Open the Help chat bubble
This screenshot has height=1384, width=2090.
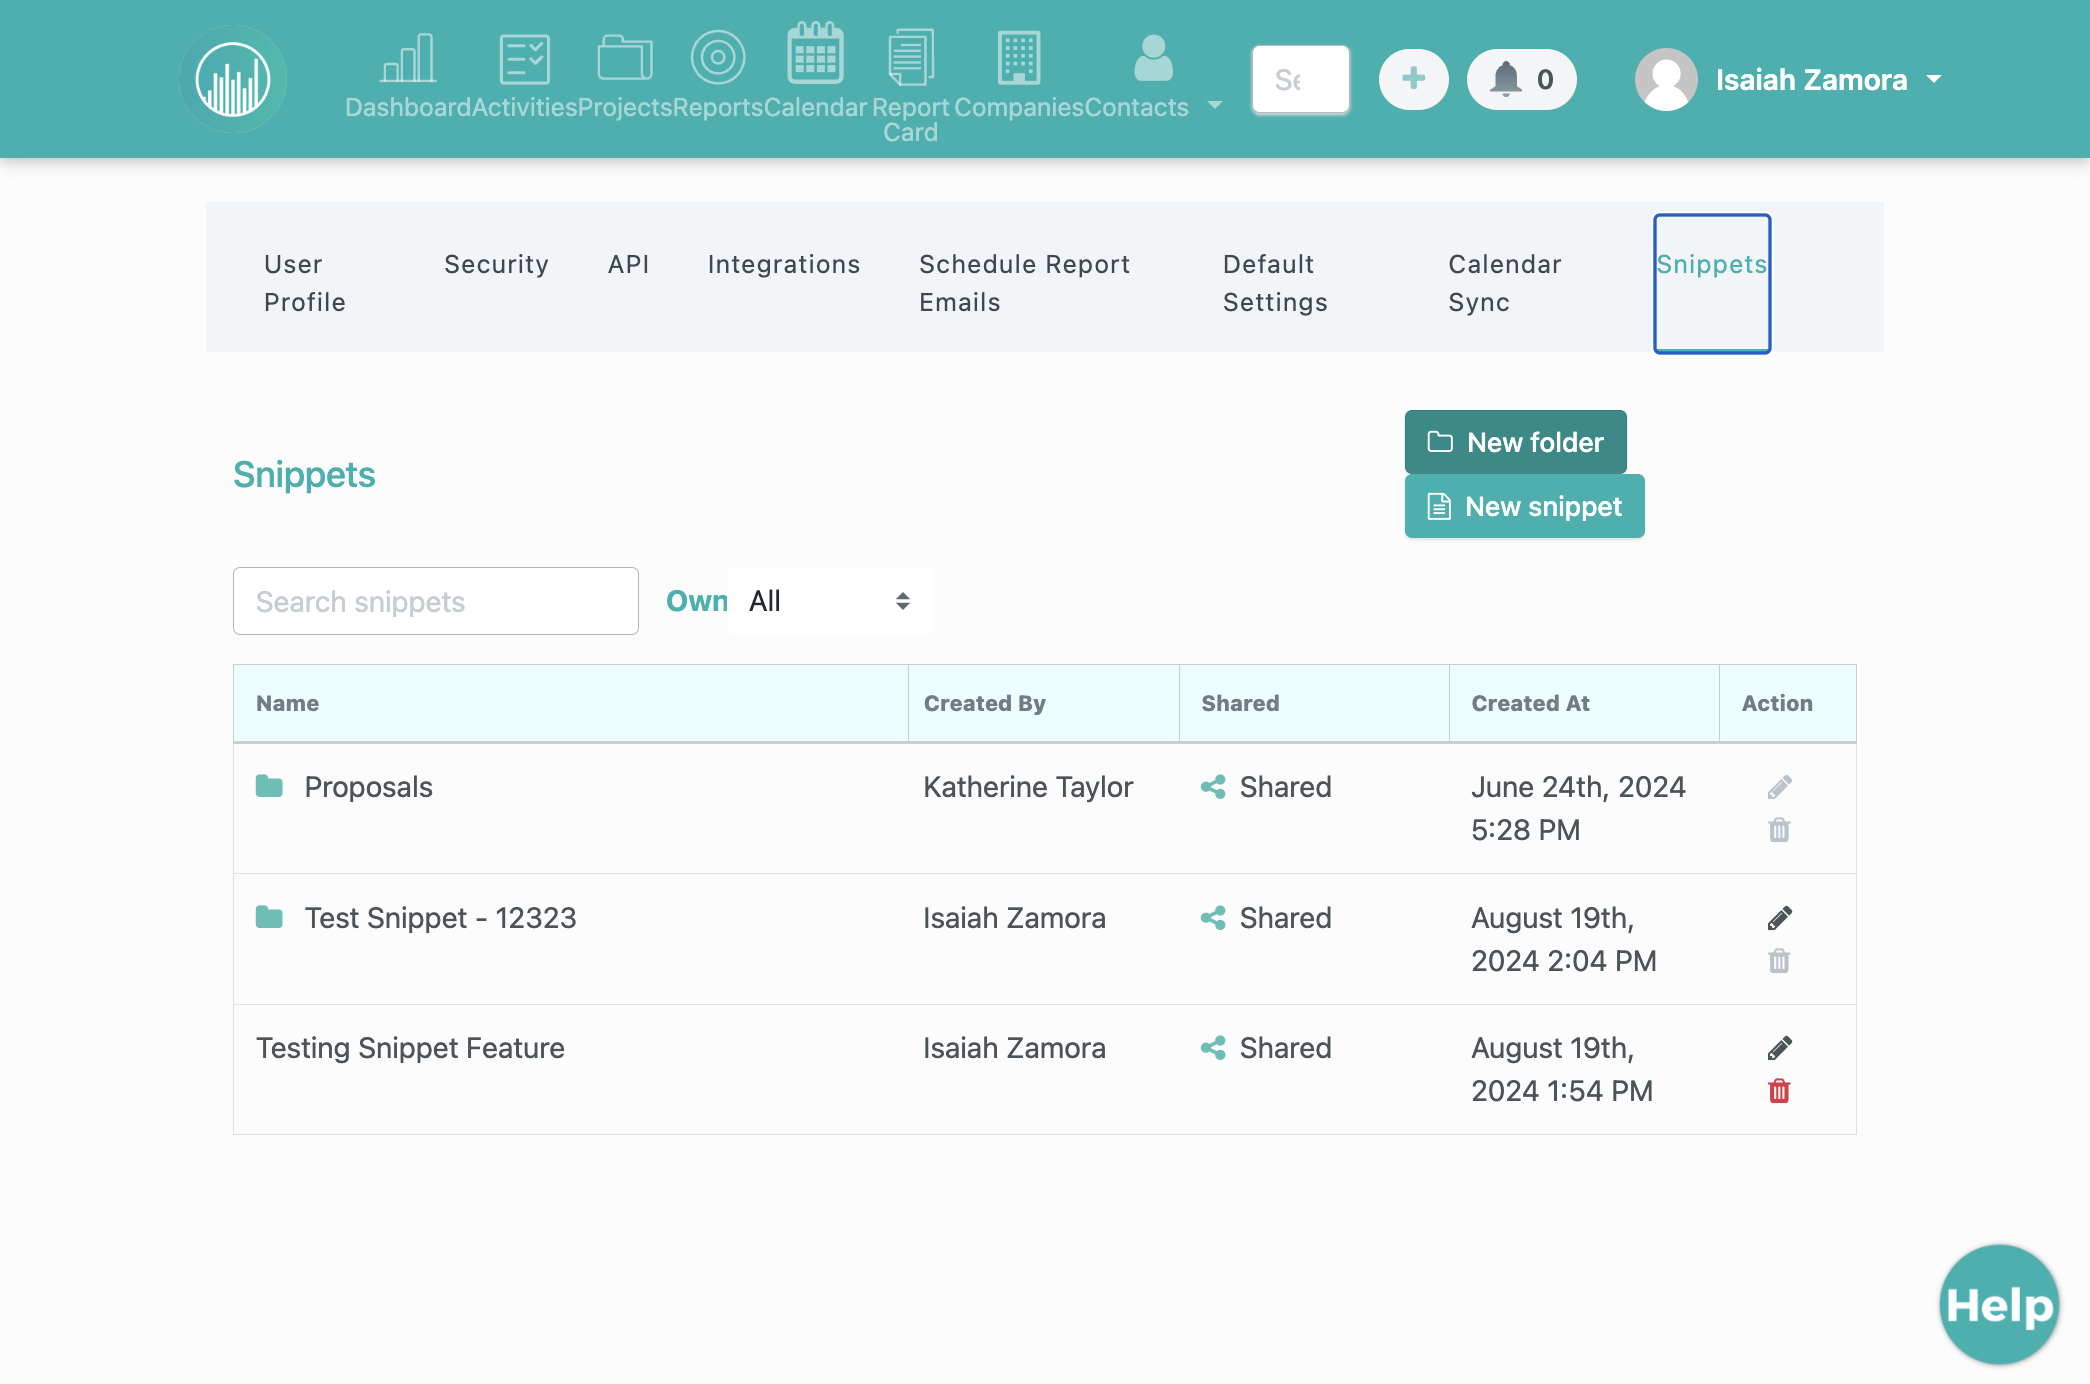coord(1999,1304)
